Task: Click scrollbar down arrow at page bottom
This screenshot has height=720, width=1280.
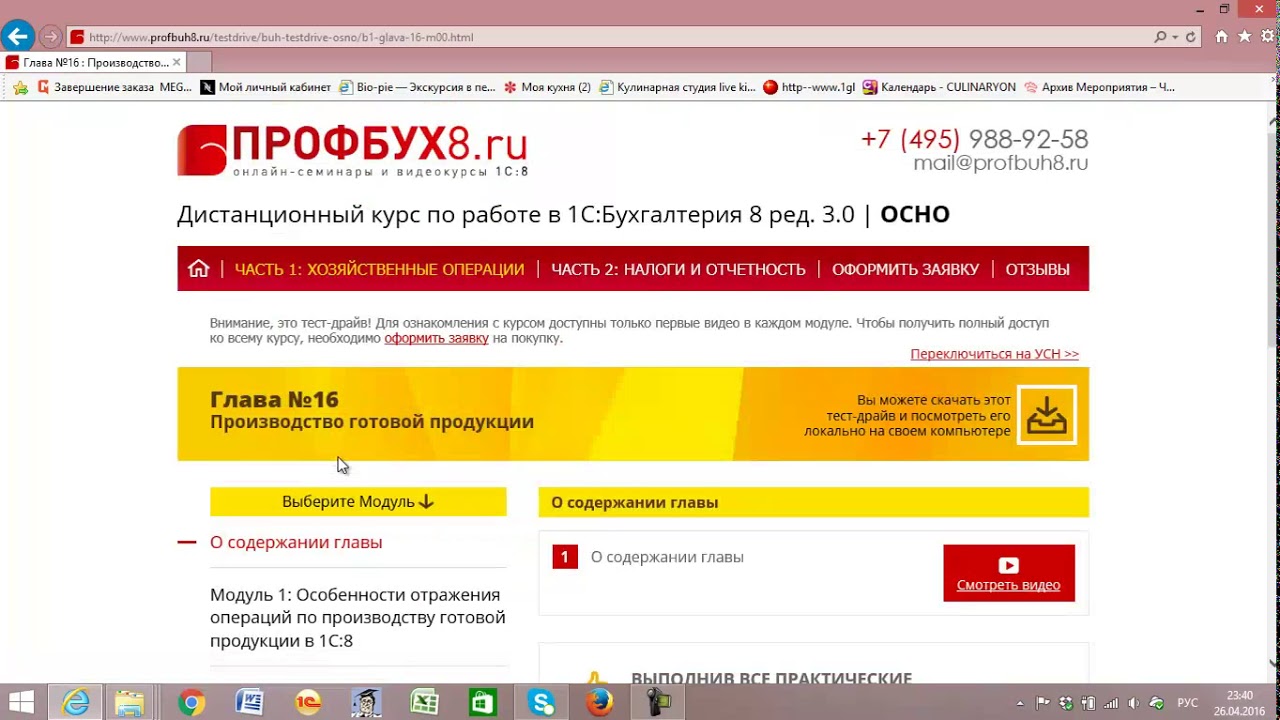Action: pyautogui.click(x=1272, y=663)
